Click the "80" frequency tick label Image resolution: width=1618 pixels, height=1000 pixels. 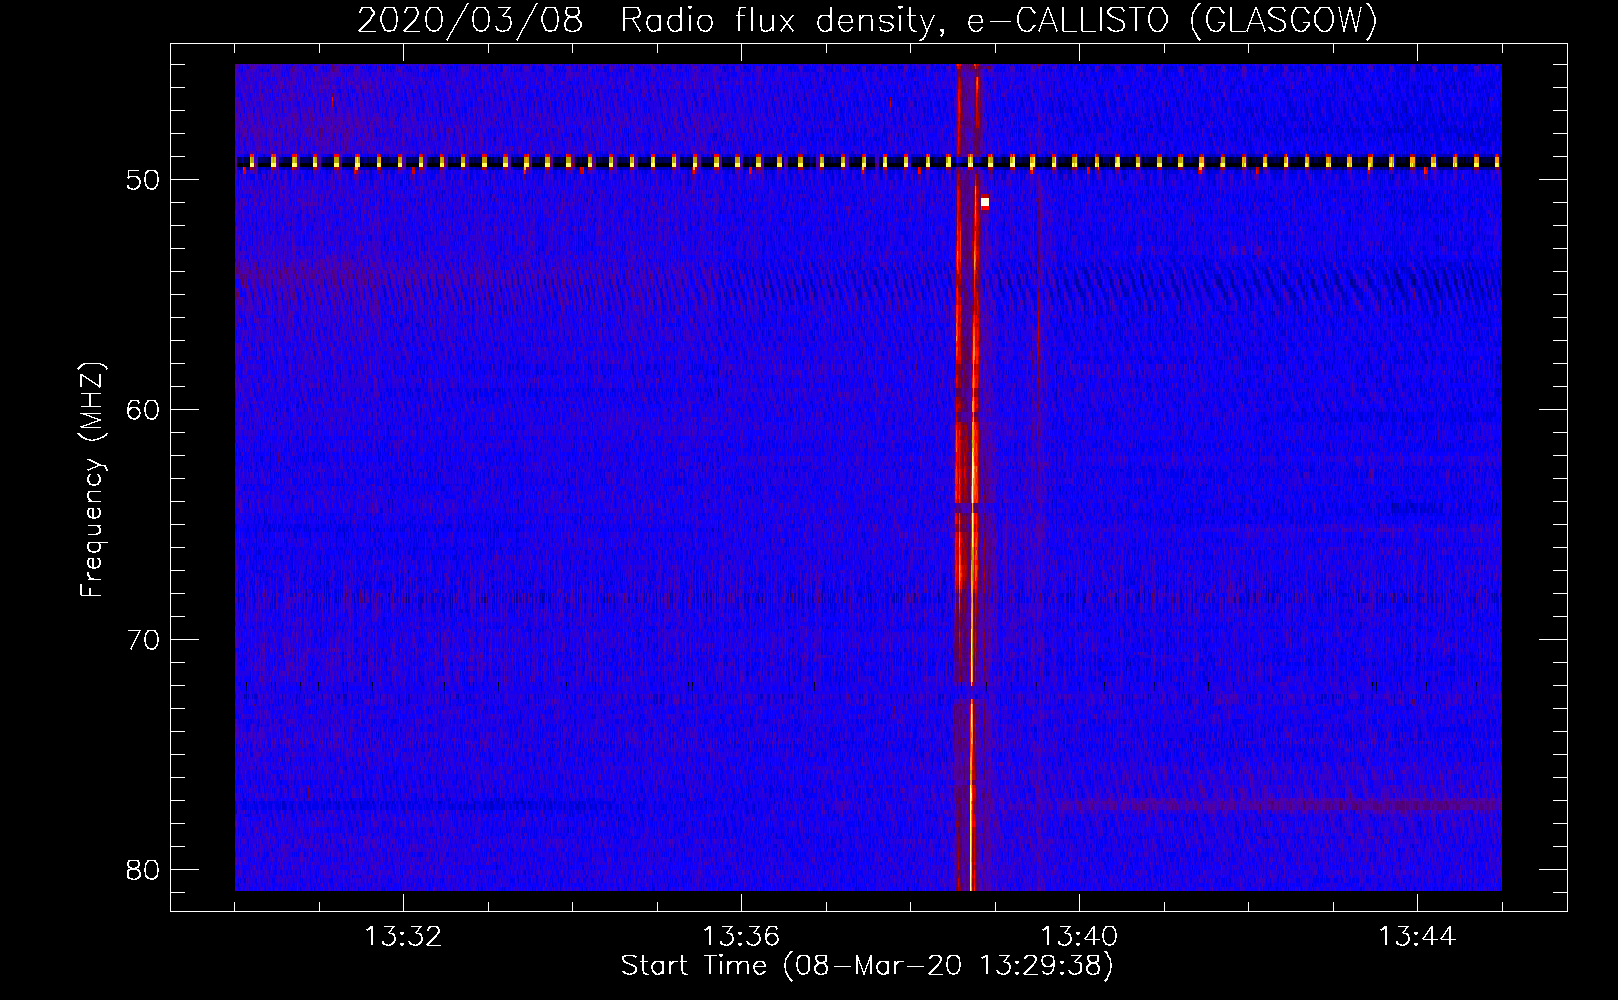(x=144, y=870)
